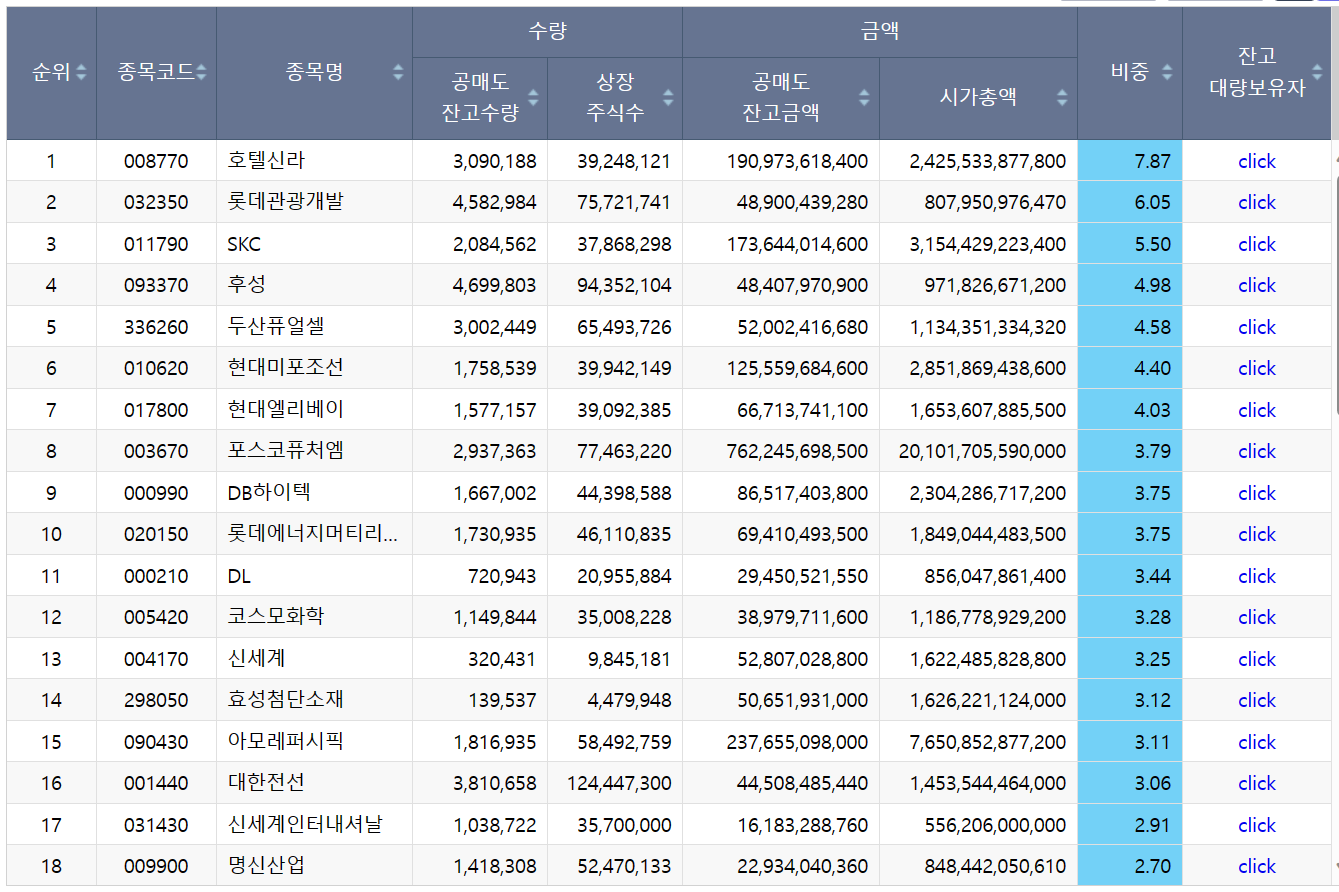
Task: Open large holder info for 포스코퓨처엠
Action: coord(1257,451)
